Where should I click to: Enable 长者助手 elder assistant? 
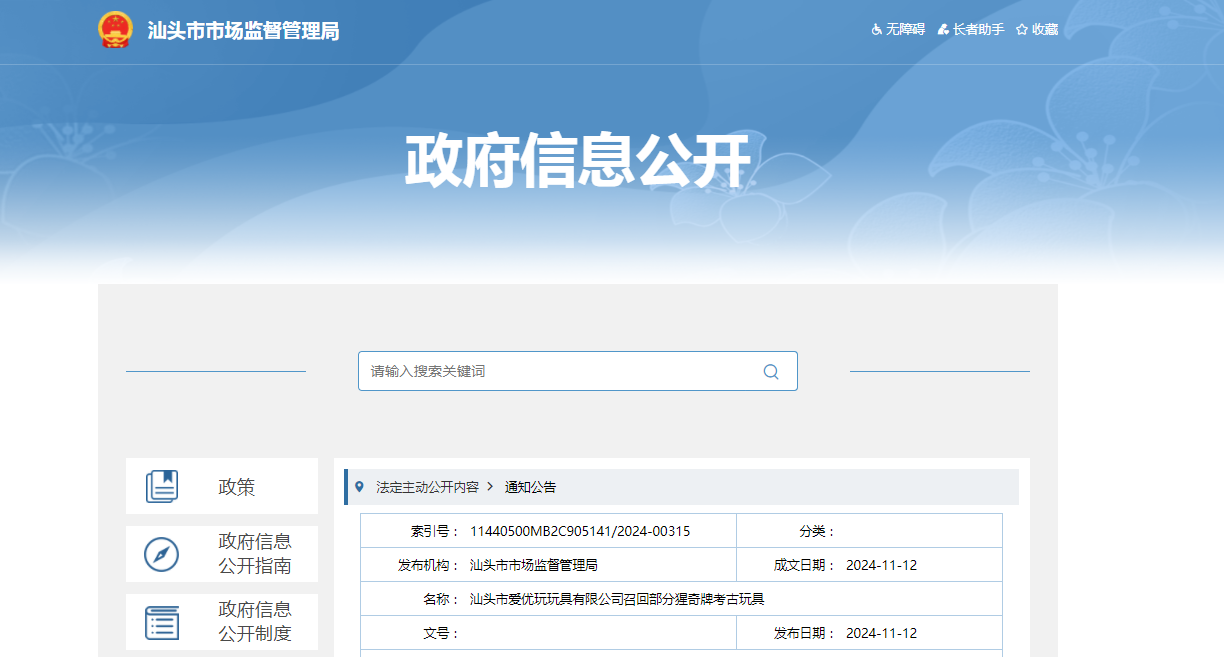tap(978, 30)
